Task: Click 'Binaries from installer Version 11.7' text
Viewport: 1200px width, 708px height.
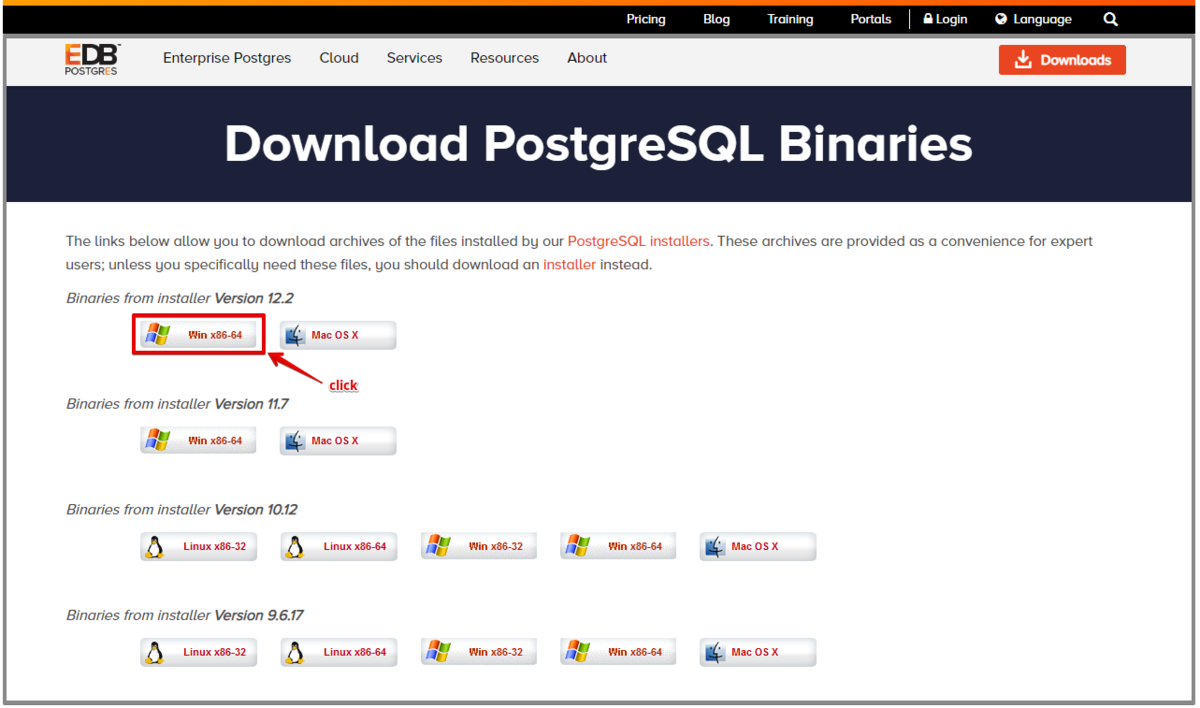Action: click(177, 404)
